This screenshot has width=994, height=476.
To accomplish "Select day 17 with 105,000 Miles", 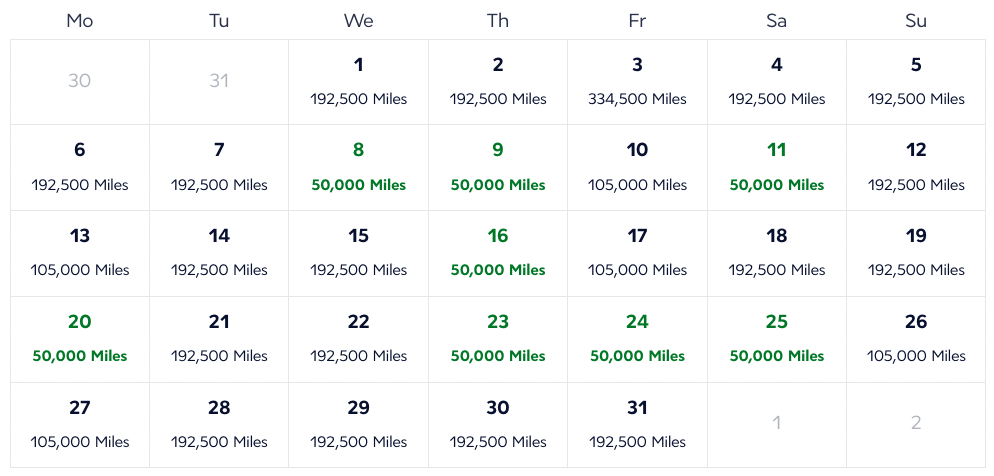I will pos(637,252).
